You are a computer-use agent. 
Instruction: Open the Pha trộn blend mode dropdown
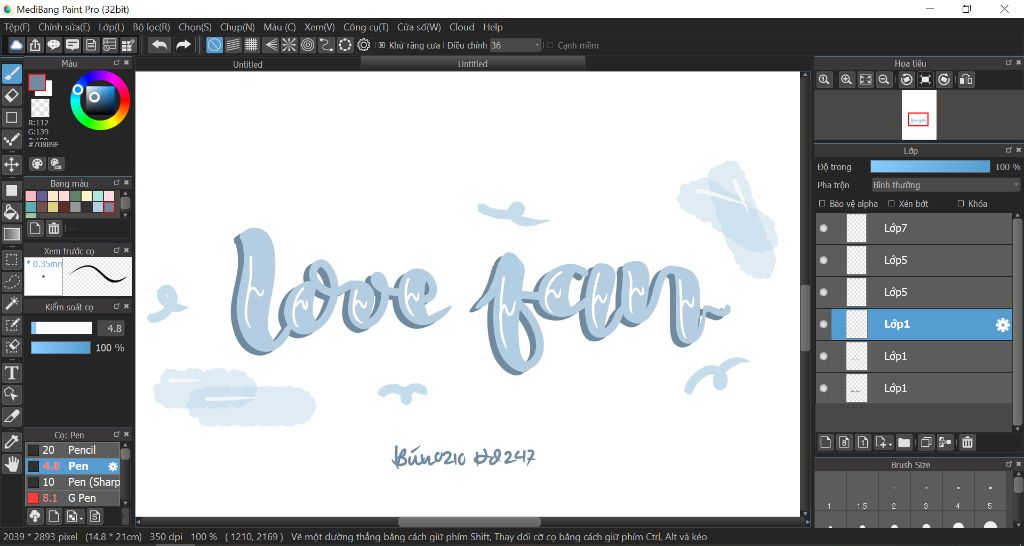946,185
